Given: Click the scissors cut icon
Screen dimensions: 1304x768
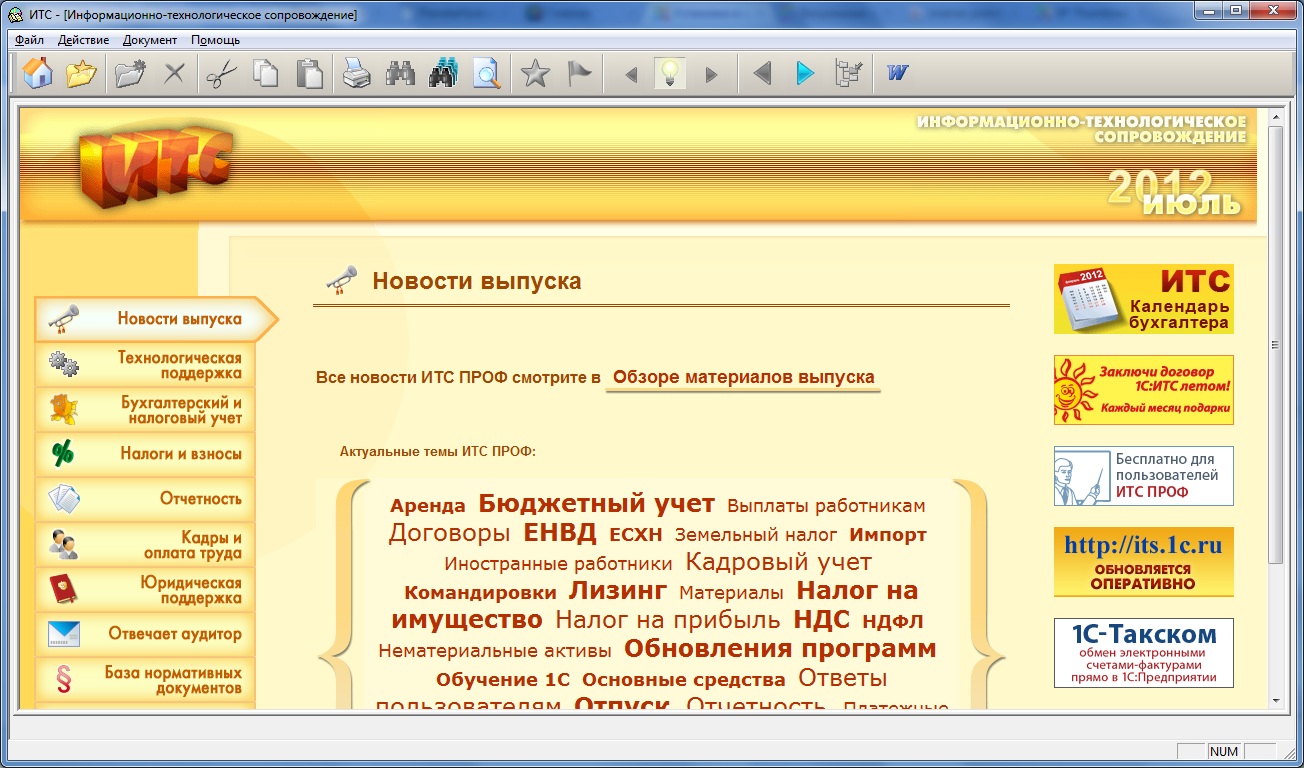Looking at the screenshot, I should coord(221,74).
